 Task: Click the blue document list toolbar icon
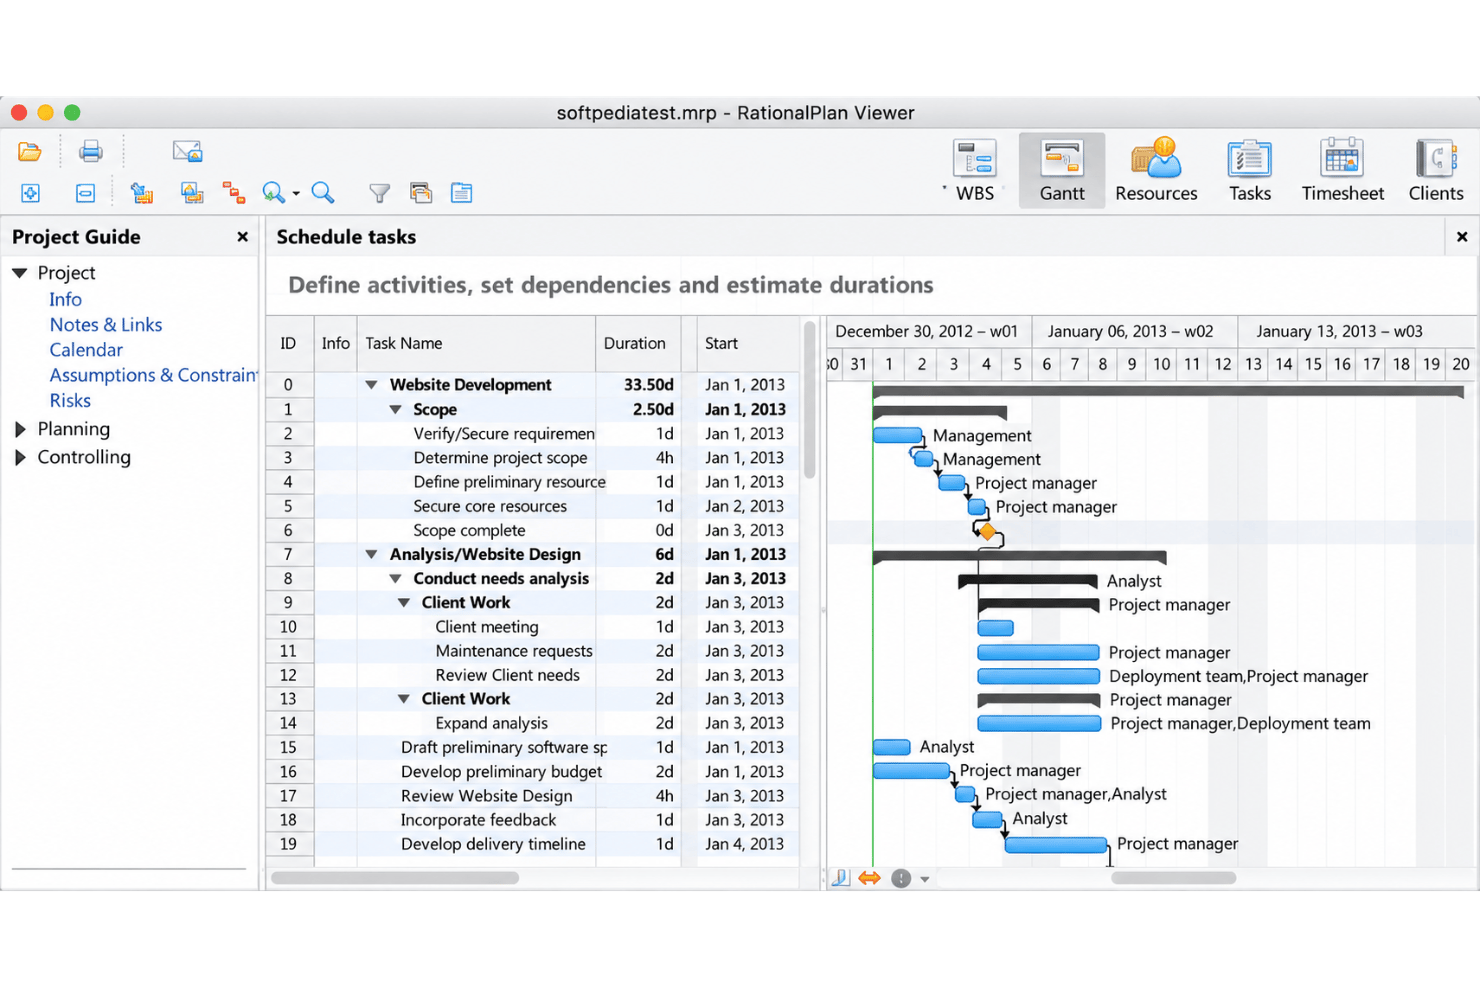point(461,193)
